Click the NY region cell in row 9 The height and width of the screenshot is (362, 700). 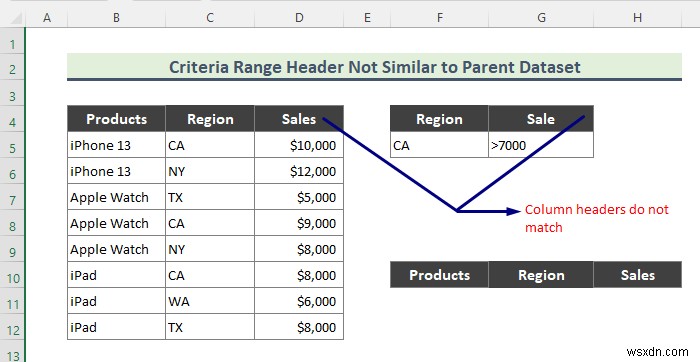coord(210,249)
